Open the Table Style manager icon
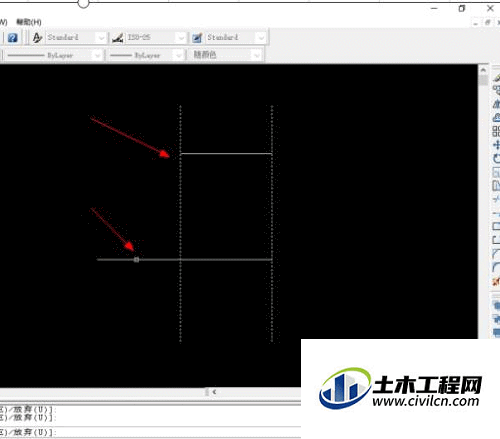500x439 pixels. tap(197, 38)
